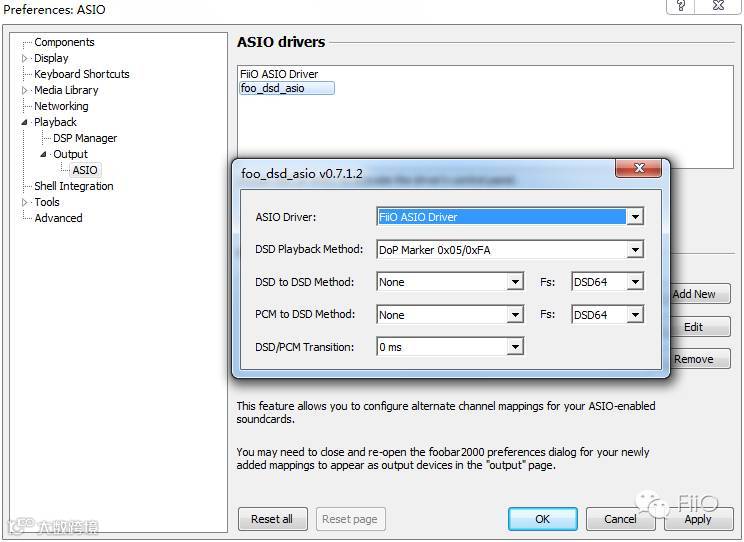Open the DSD Playback Method dropdown
The height and width of the screenshot is (542, 744).
pyautogui.click(x=635, y=250)
